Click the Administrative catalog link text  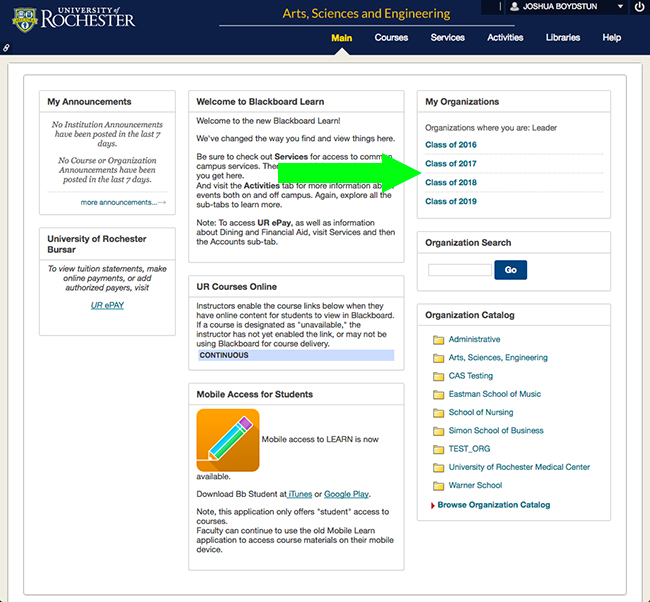click(474, 339)
